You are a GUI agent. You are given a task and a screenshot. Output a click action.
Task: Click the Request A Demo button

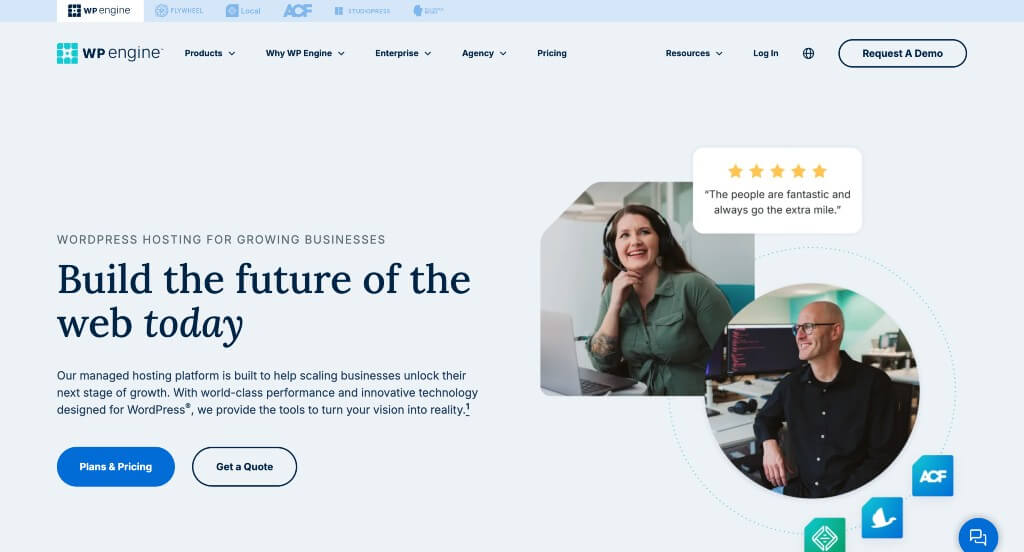click(x=902, y=54)
